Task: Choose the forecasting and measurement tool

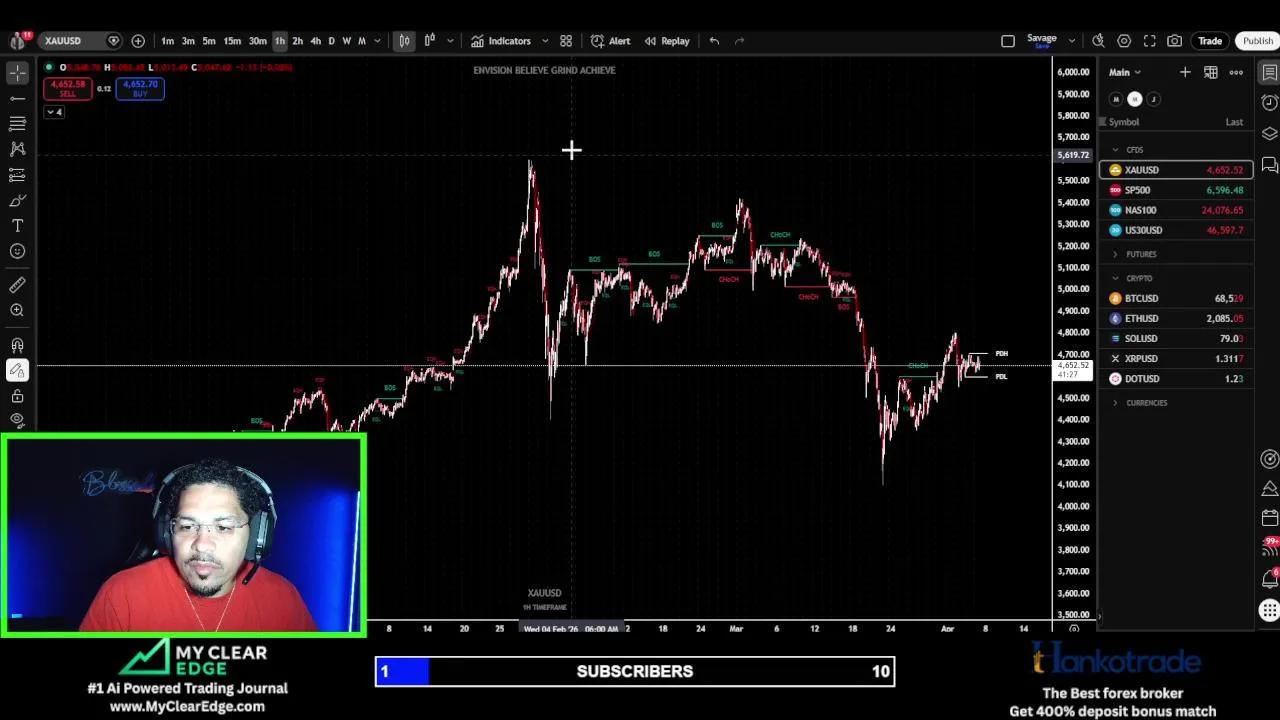Action: [17, 175]
